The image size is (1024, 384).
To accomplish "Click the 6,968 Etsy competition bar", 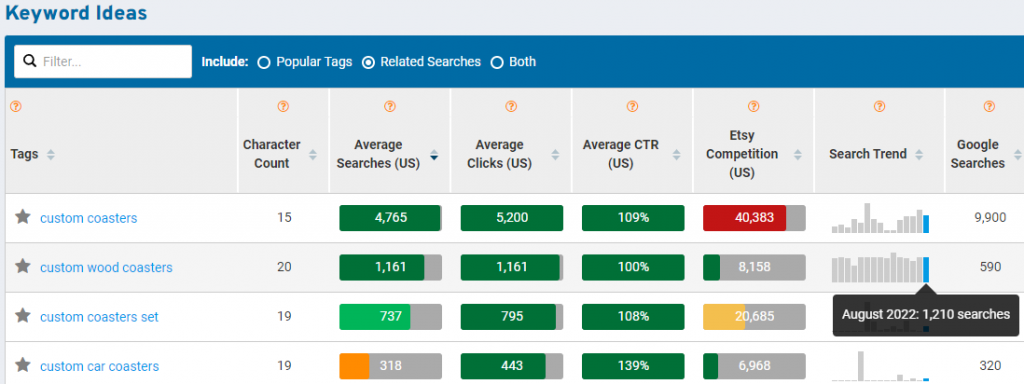I will tap(754, 366).
